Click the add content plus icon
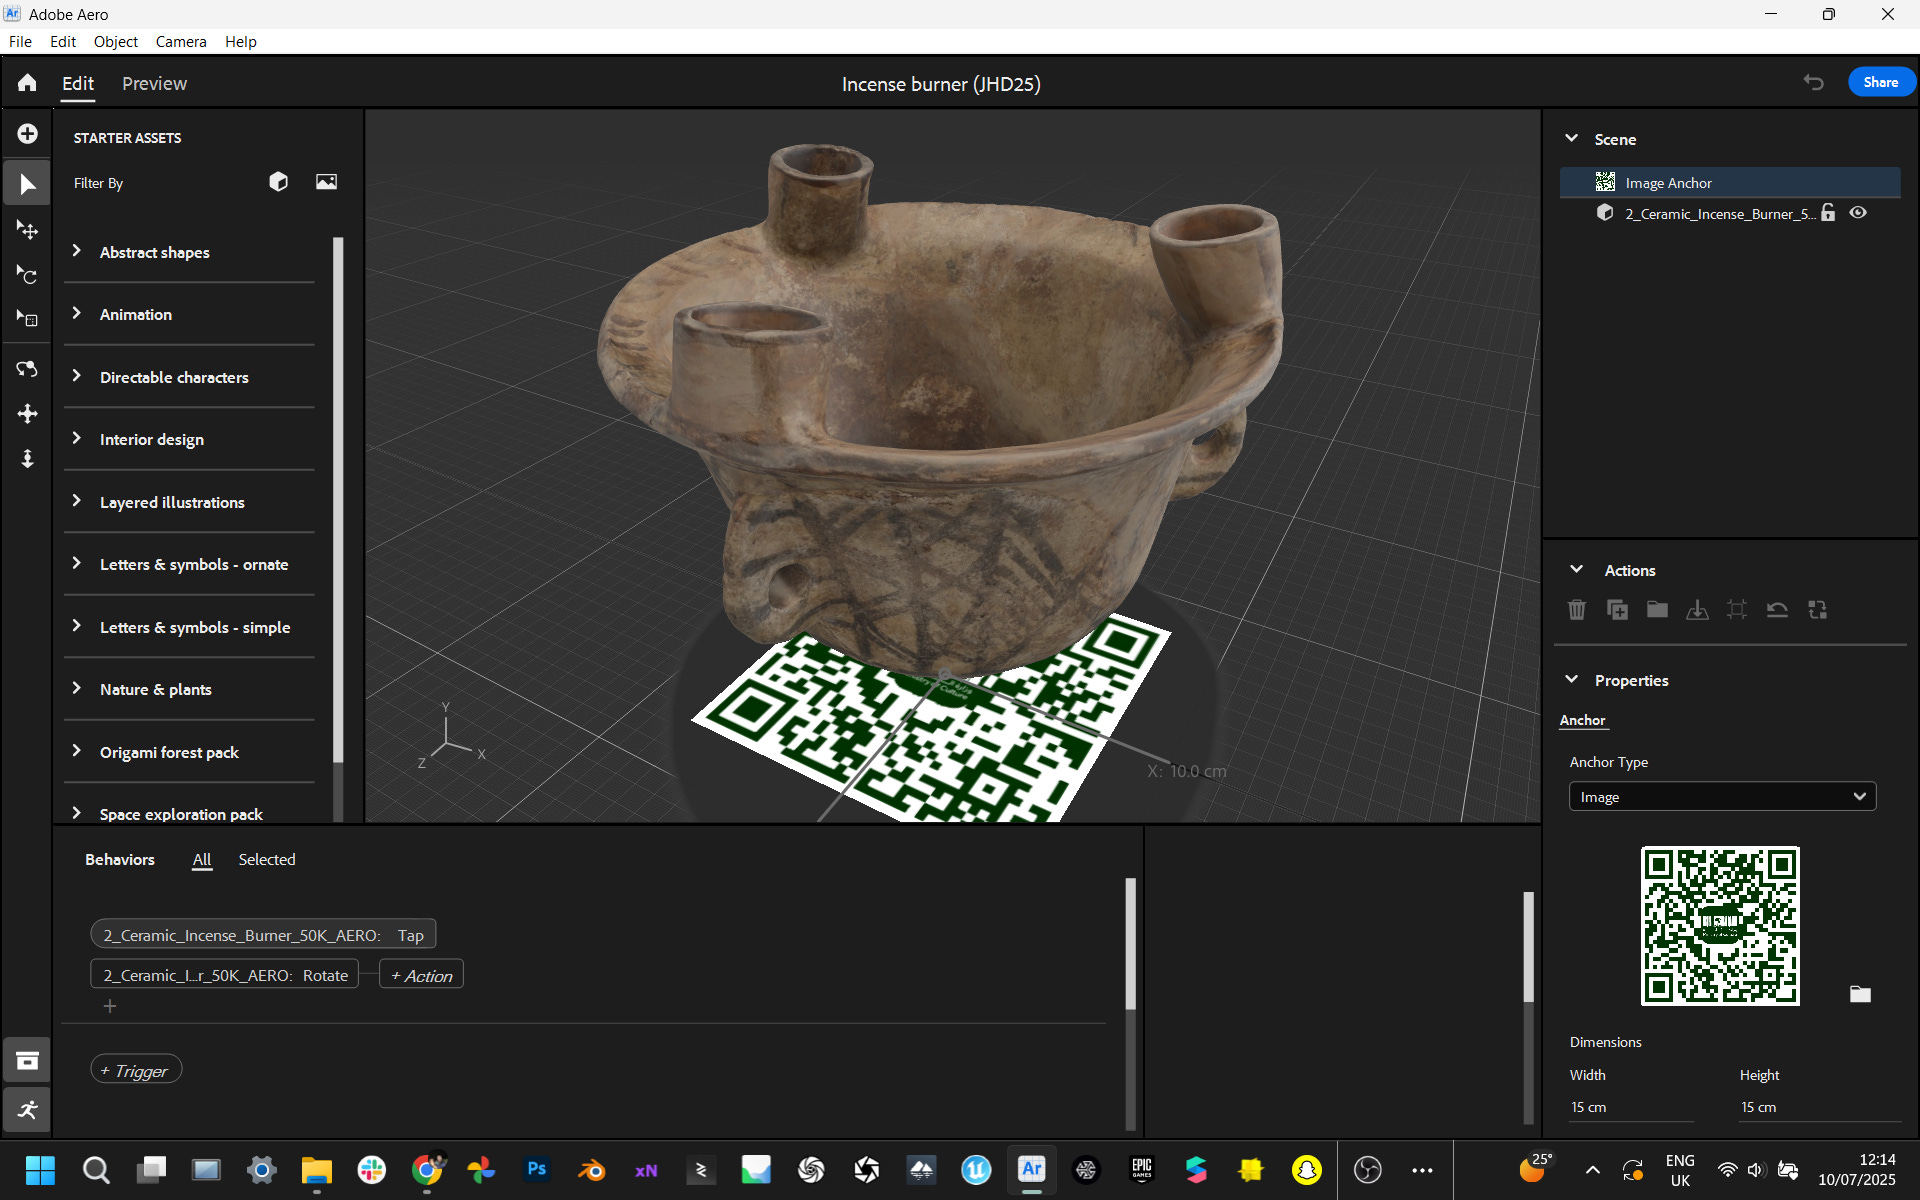The height and width of the screenshot is (1200, 1920). point(27,134)
